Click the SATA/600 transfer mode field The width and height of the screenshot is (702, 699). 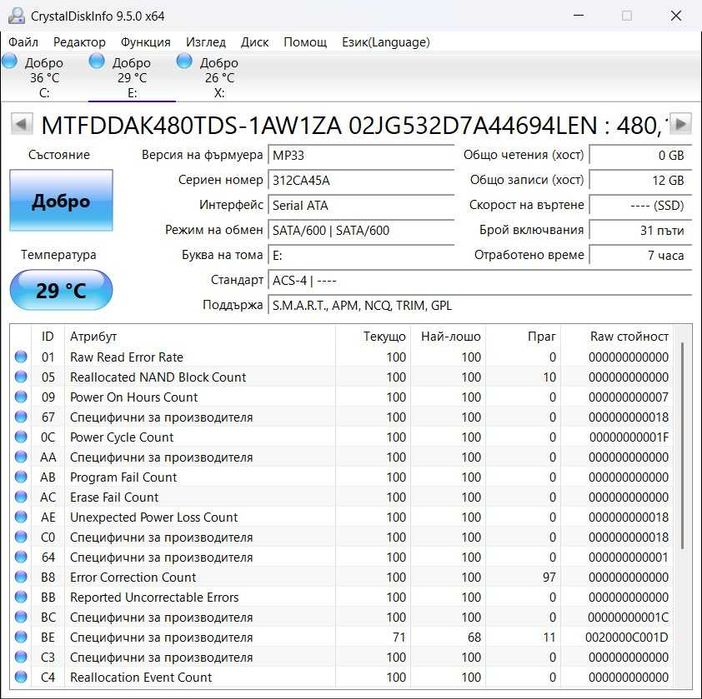pyautogui.click(x=361, y=231)
